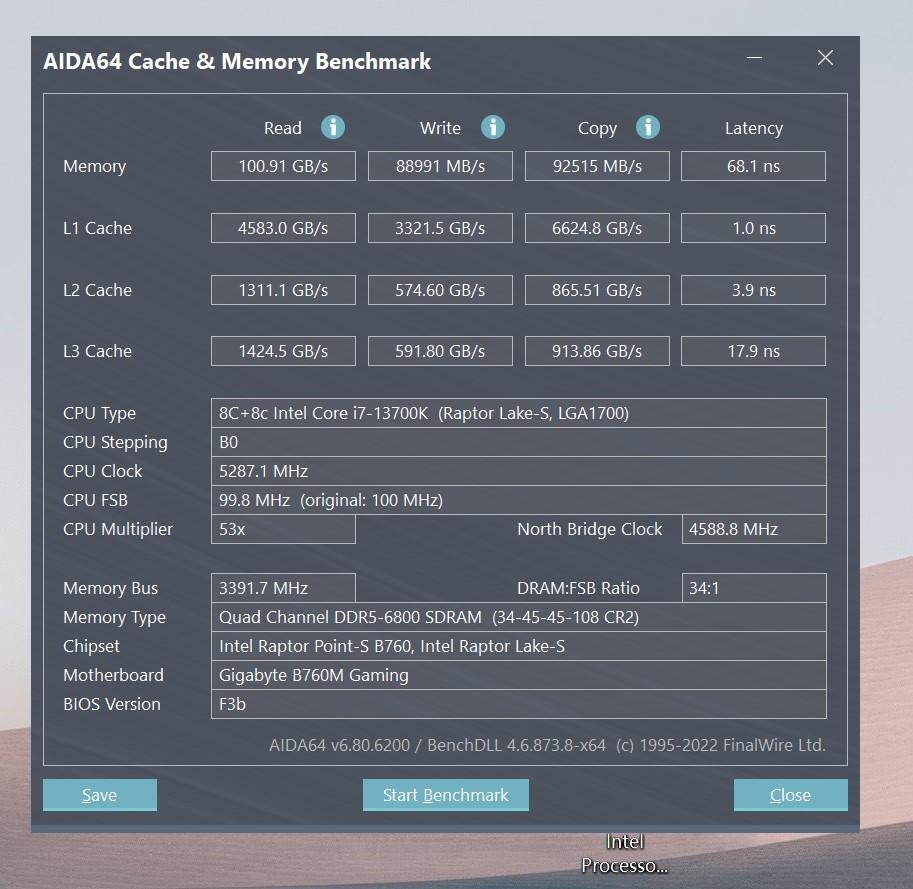Select the Memory Read value 100.91 GB/s
Viewport: 913px width, 889px height.
pos(283,166)
